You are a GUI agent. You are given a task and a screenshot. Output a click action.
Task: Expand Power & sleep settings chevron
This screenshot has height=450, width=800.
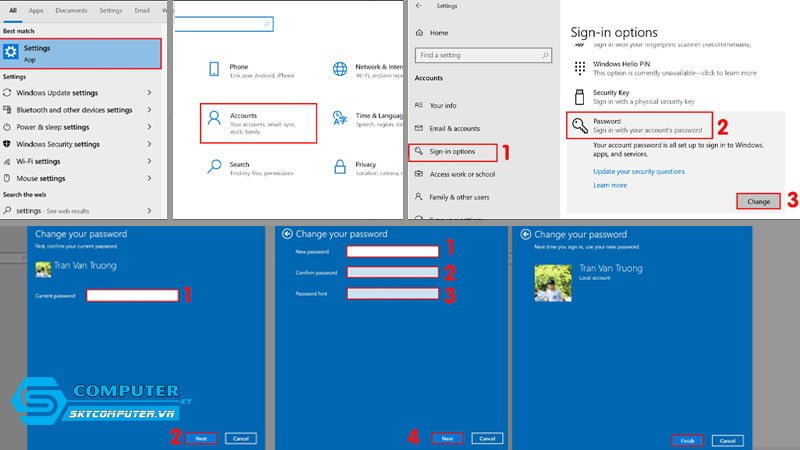click(x=149, y=127)
